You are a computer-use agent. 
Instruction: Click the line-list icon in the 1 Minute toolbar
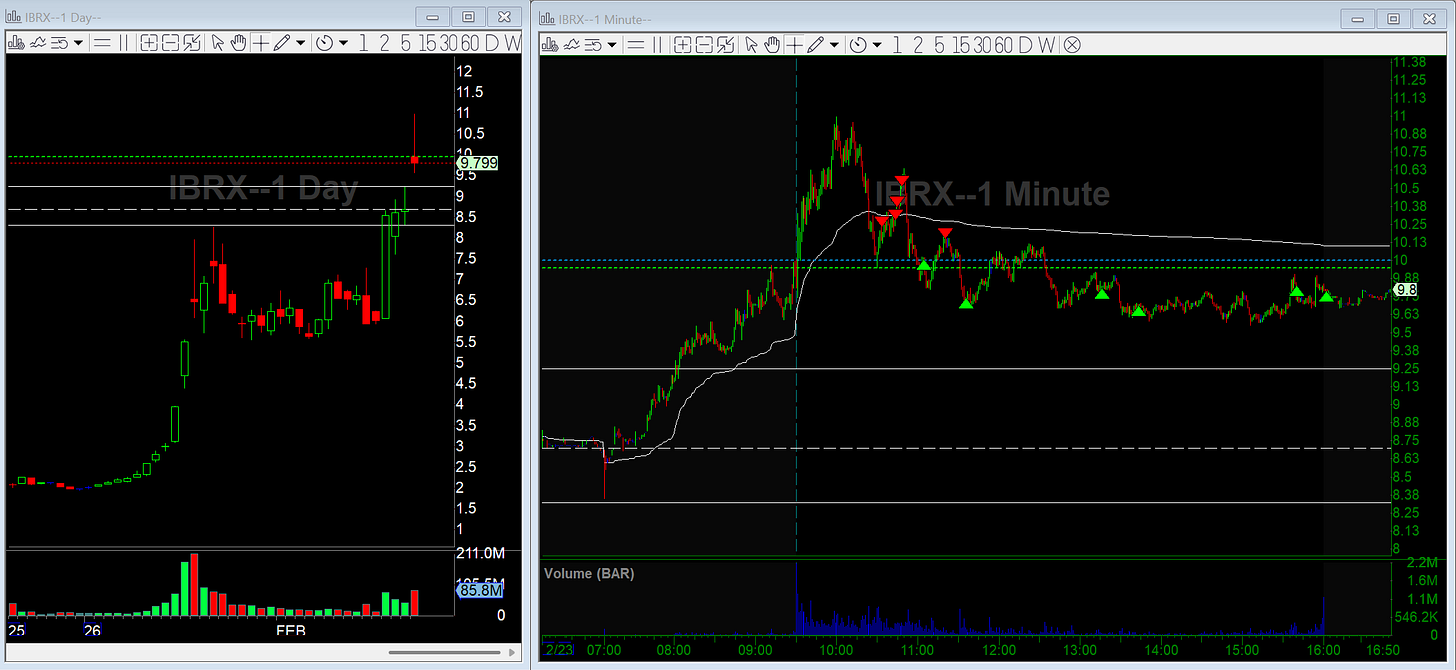(x=593, y=45)
